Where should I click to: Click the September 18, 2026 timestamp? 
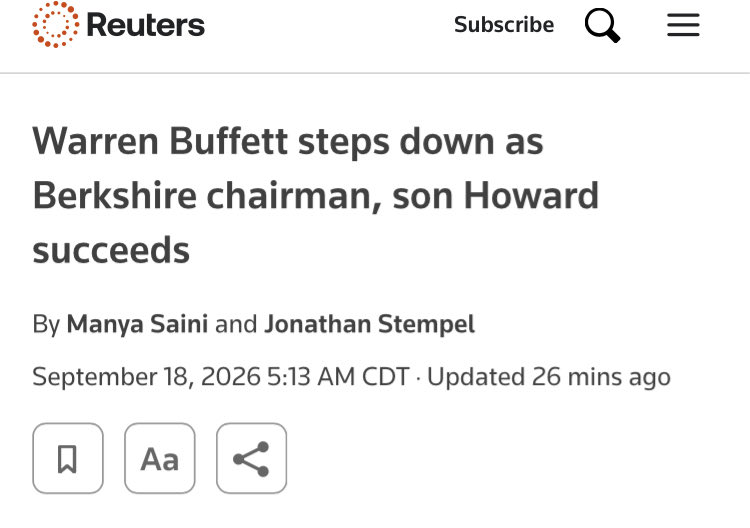tap(146, 376)
